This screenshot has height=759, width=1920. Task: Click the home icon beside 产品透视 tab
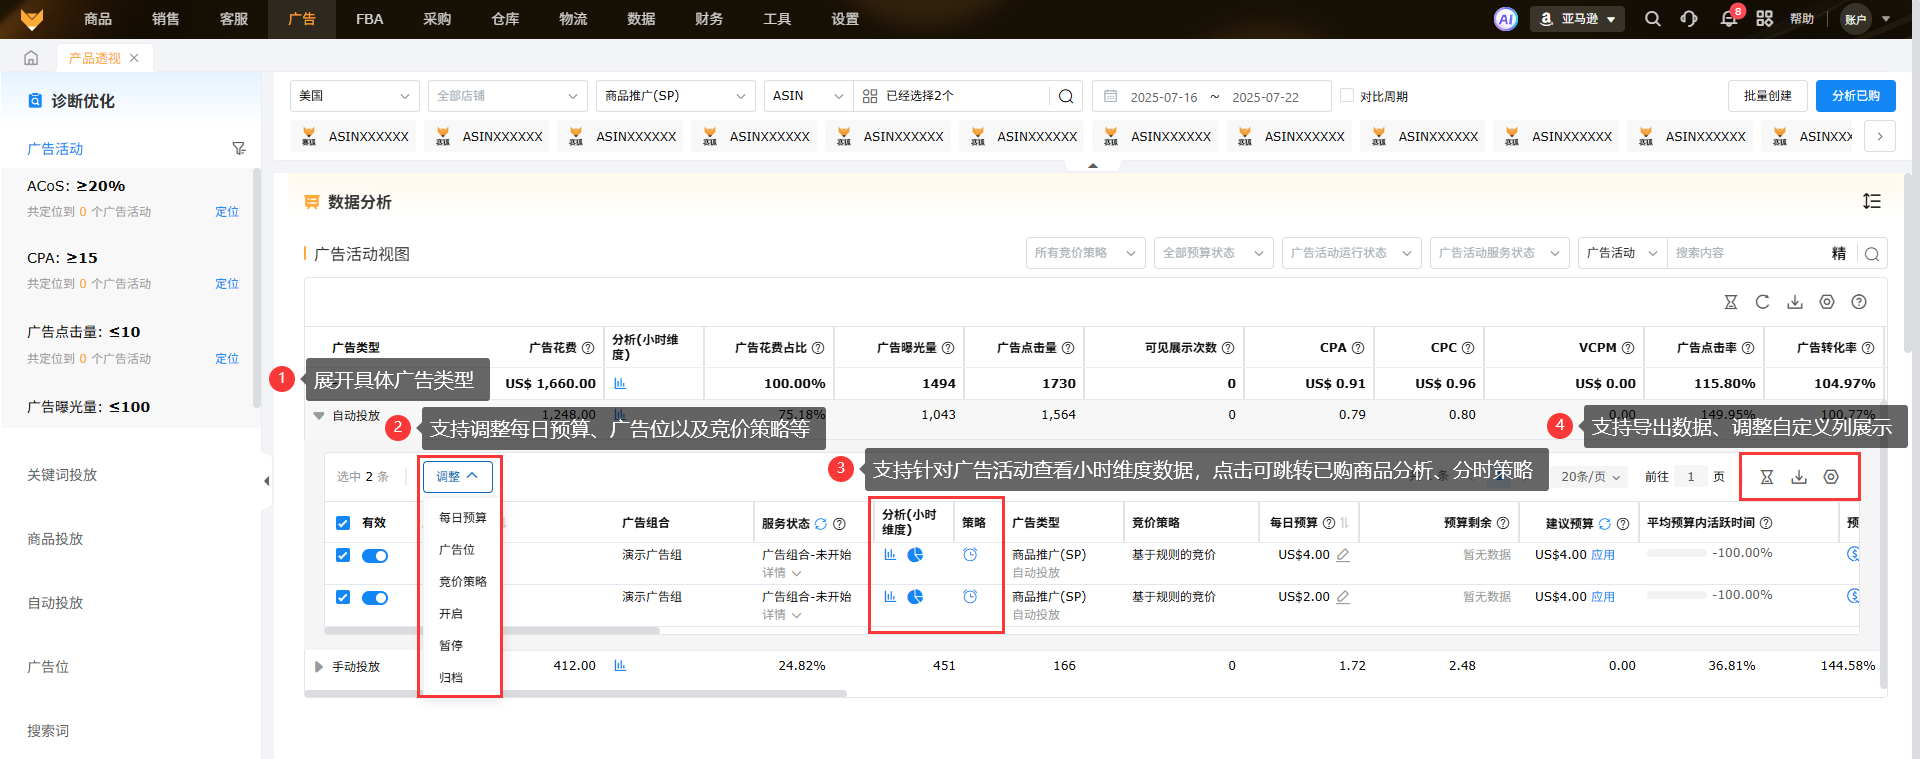(31, 58)
